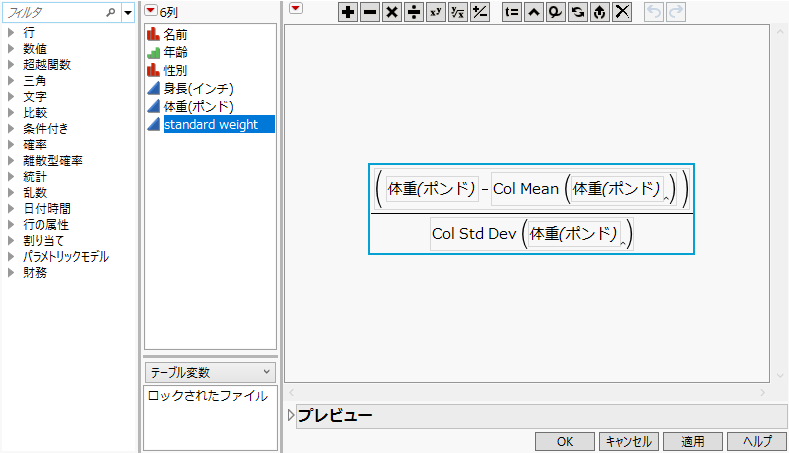The height and width of the screenshot is (453, 789).
Task: Select the 体重(ポンド) column in list
Action: pyautogui.click(x=199, y=107)
